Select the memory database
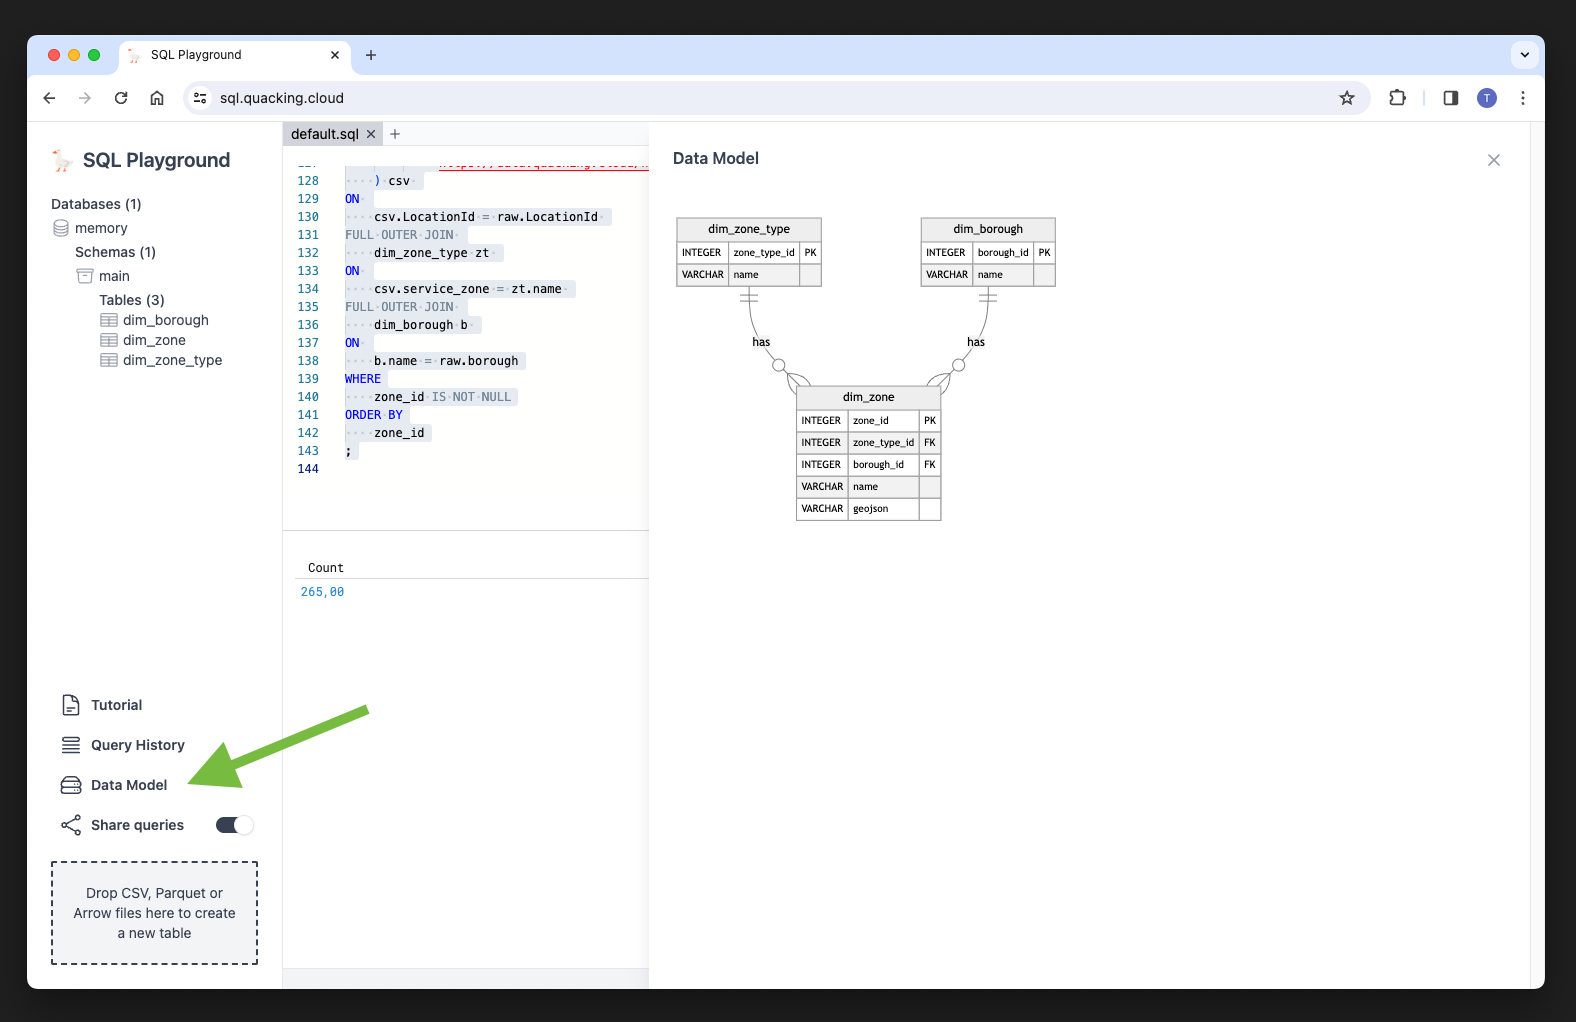Viewport: 1576px width, 1022px height. pyautogui.click(x=101, y=228)
